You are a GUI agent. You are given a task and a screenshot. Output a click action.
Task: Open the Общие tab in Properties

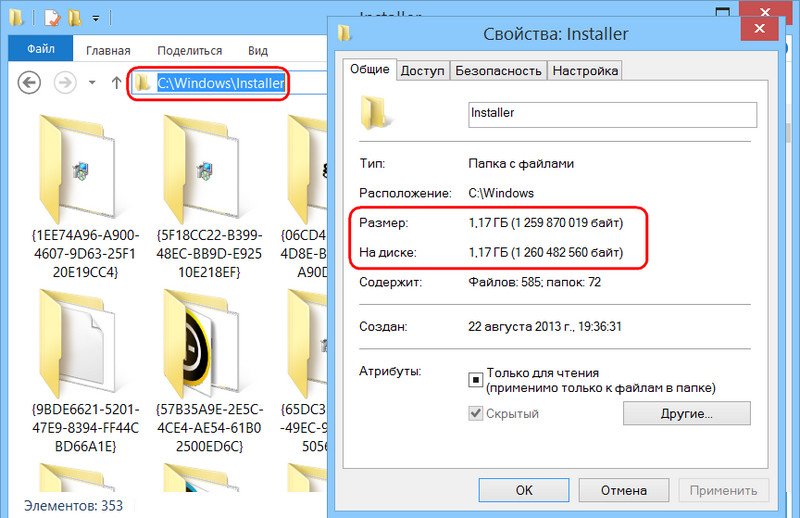click(x=369, y=69)
